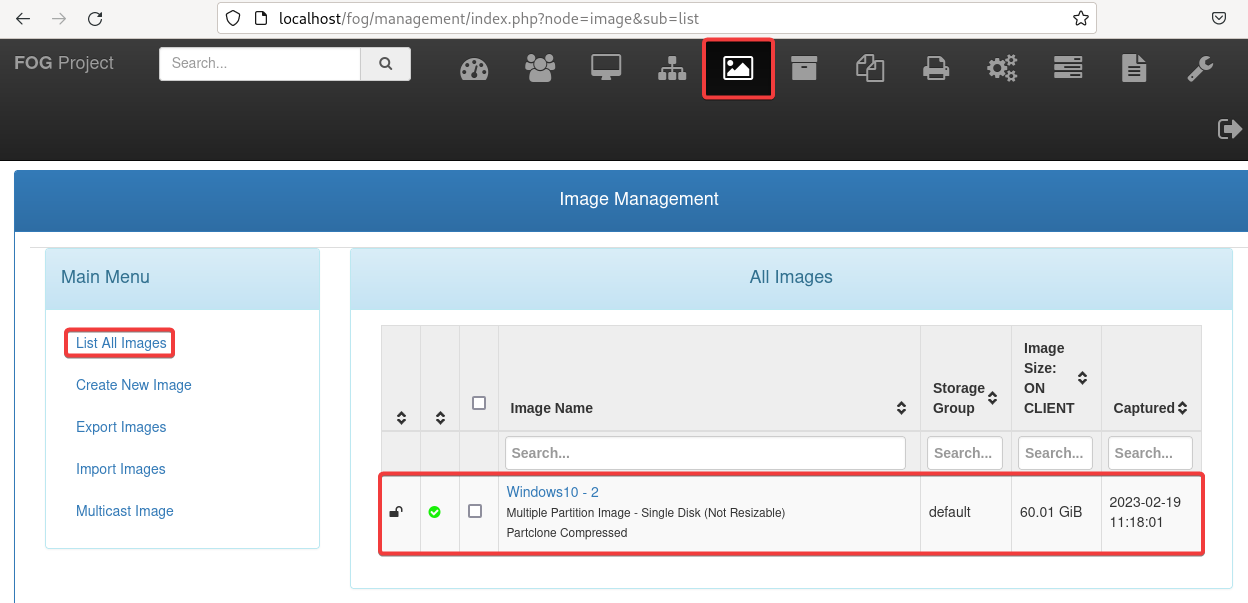
Task: Open Groups hierarchy icon
Action: click(672, 68)
